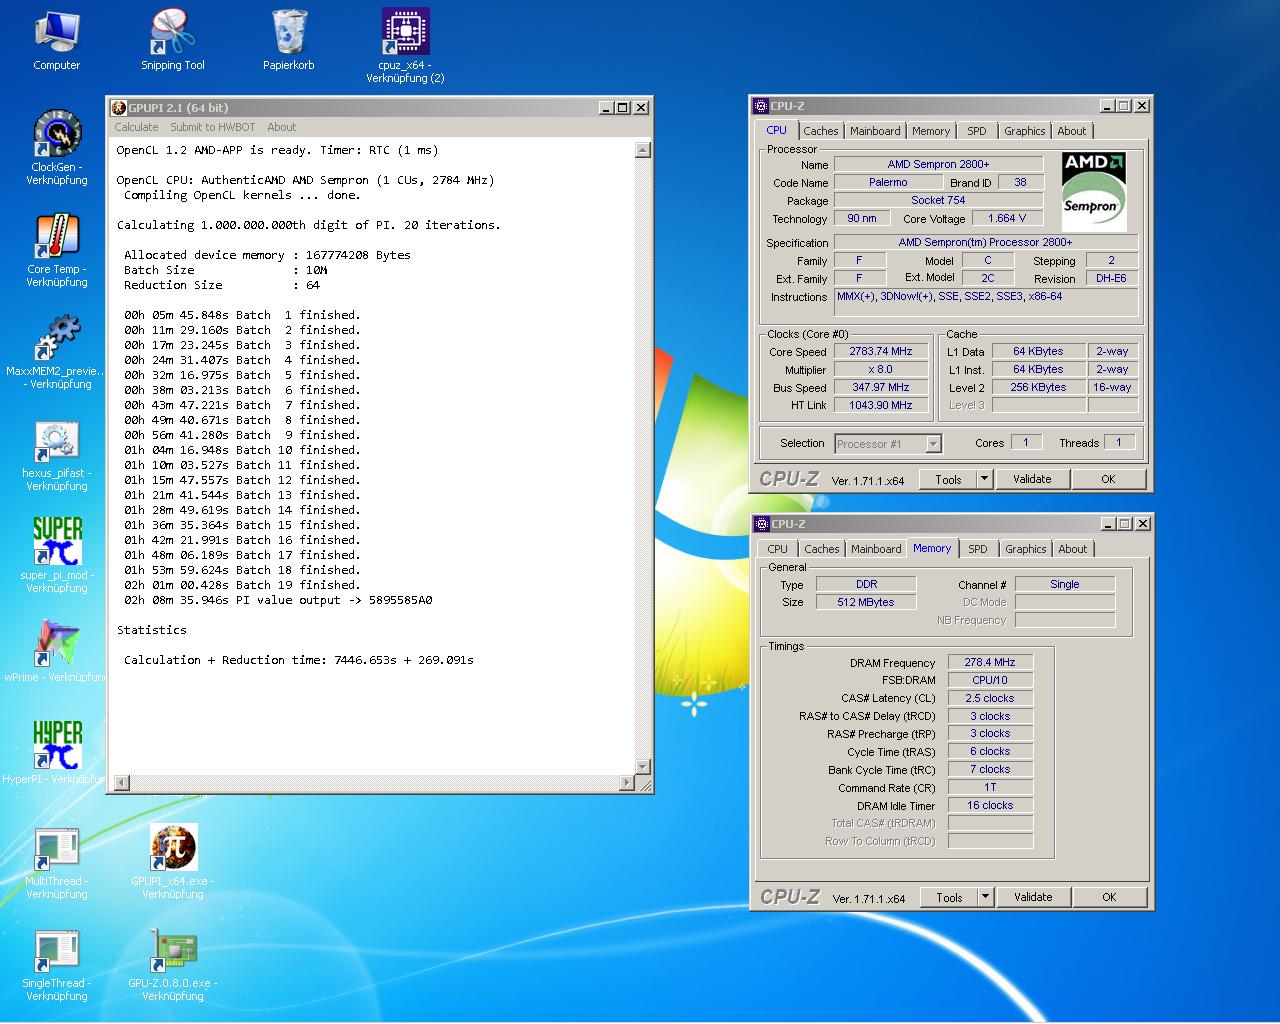The image size is (1280, 1024).
Task: Open the About menu in GPUPI
Action: coord(281,127)
